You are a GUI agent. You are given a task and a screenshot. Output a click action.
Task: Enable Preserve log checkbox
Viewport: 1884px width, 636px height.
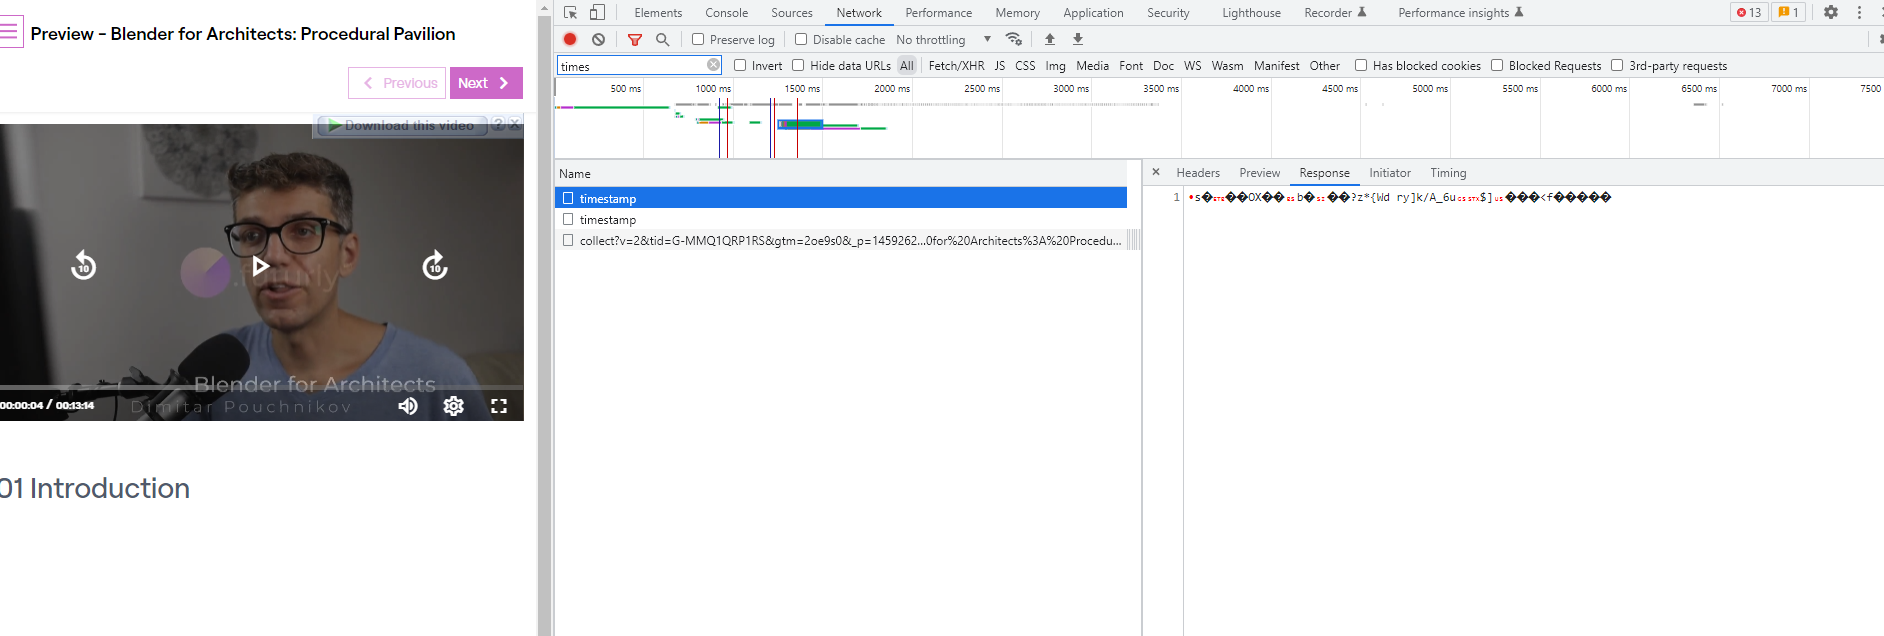tap(698, 39)
